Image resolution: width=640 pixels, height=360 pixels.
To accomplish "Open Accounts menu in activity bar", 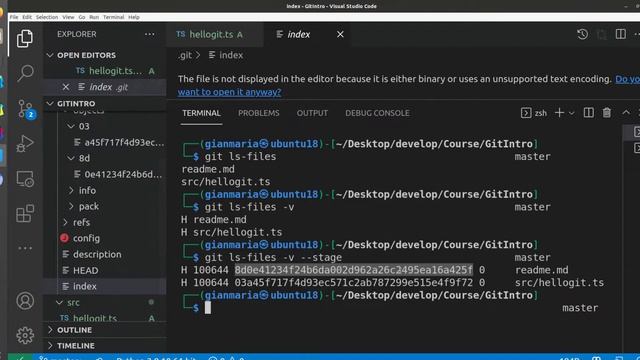I will tap(25, 301).
